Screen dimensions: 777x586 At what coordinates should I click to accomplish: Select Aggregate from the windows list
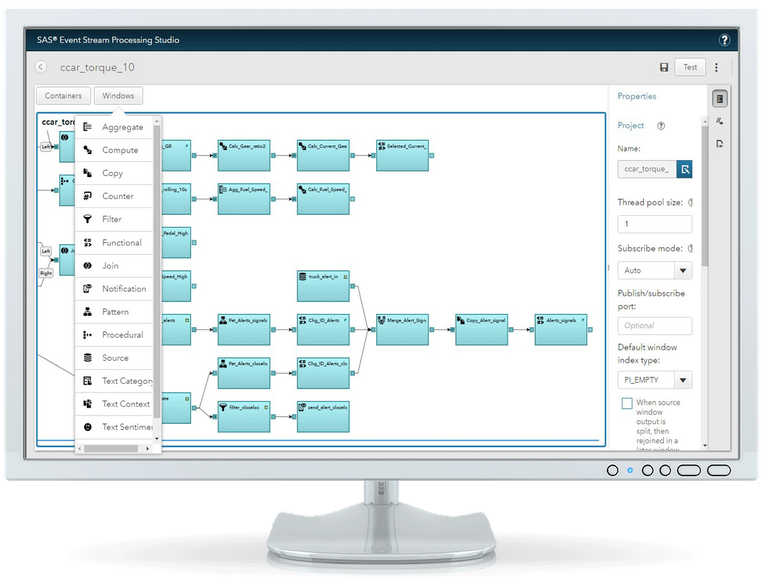114,127
